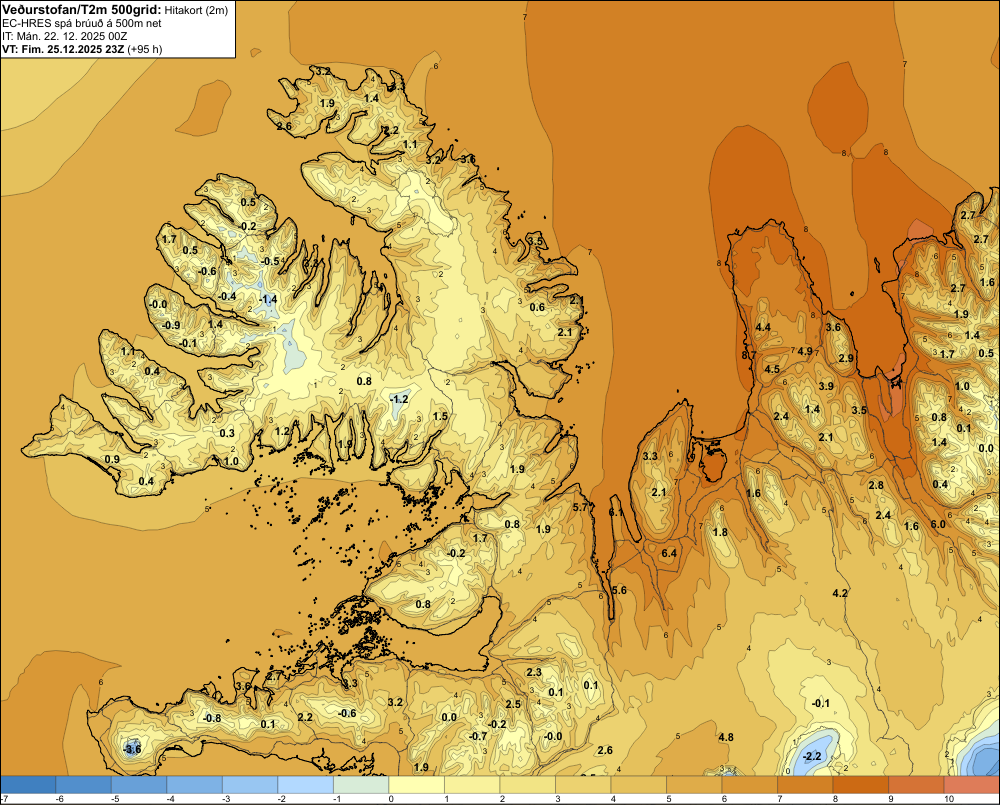Click the 8.7 temperature value
Screen dimensions: 1000x805
coord(749,355)
